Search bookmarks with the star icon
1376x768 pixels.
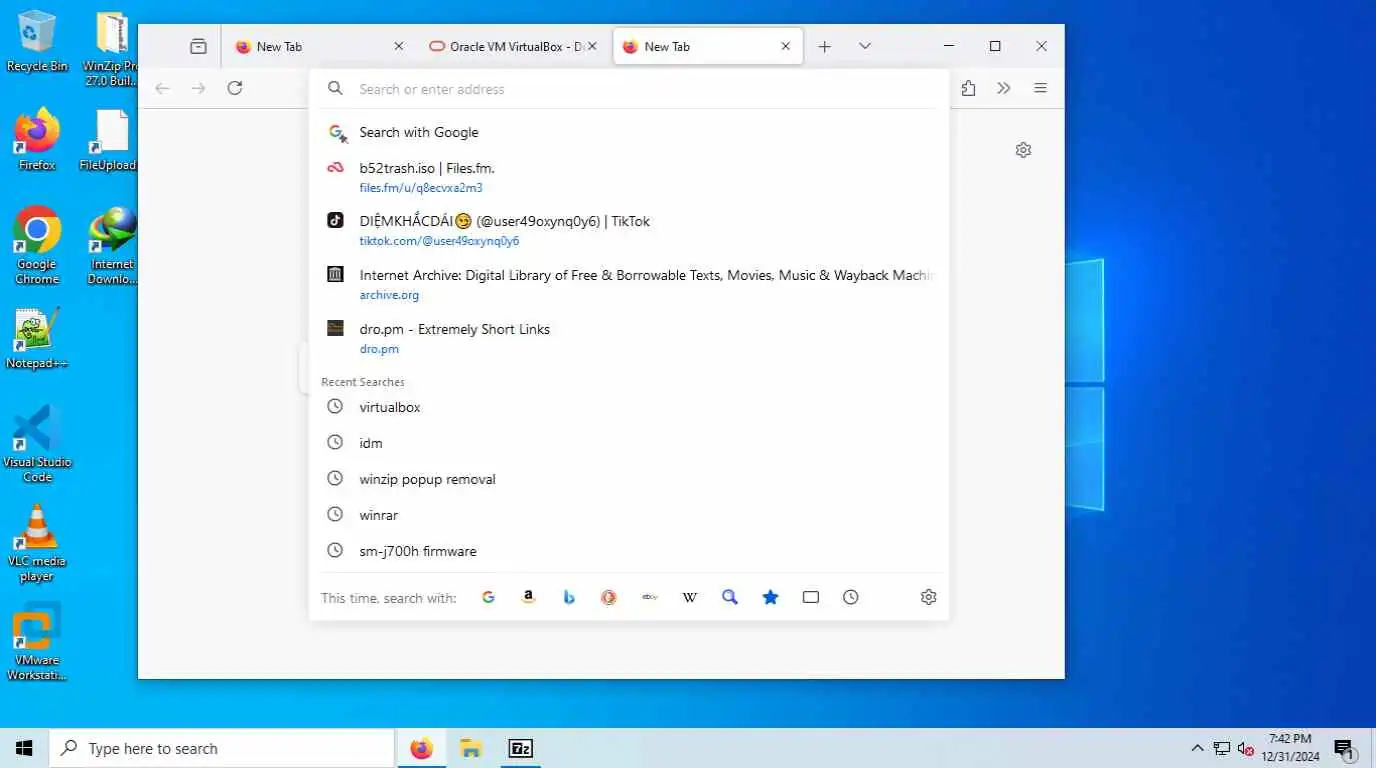point(770,597)
